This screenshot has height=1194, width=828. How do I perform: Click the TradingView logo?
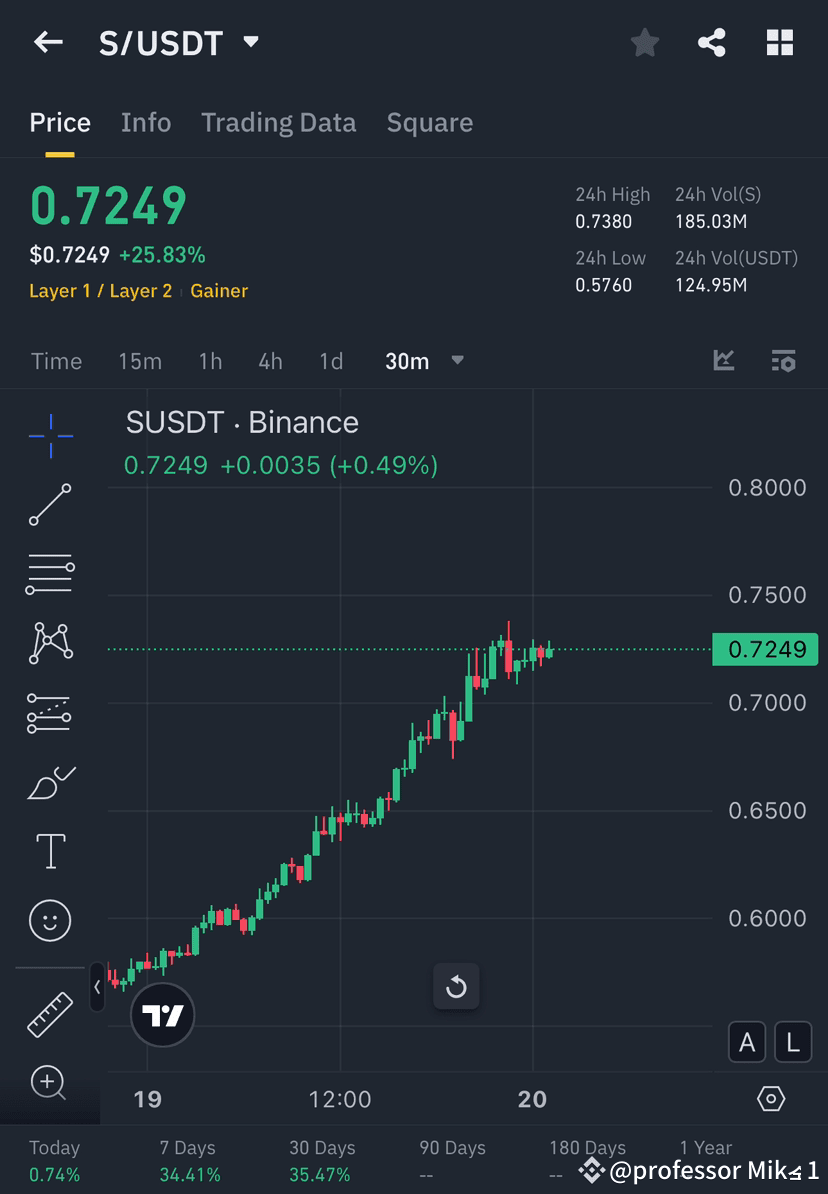pos(162,1015)
